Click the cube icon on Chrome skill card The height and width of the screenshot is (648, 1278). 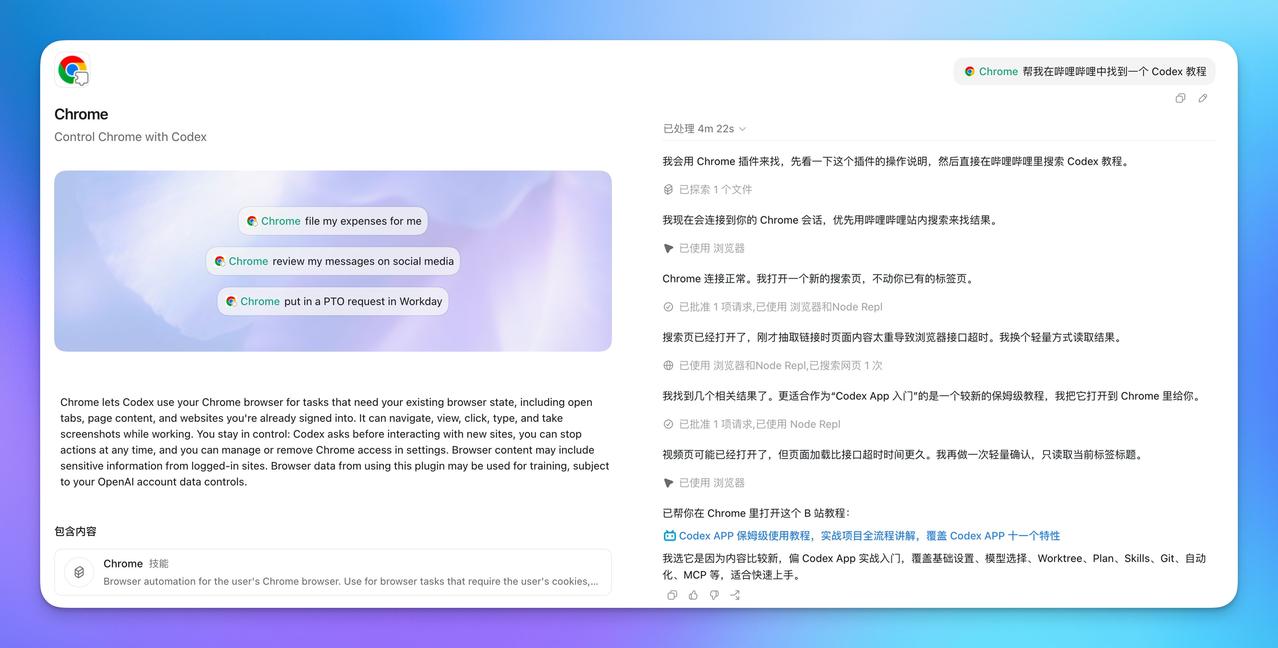(x=79, y=572)
